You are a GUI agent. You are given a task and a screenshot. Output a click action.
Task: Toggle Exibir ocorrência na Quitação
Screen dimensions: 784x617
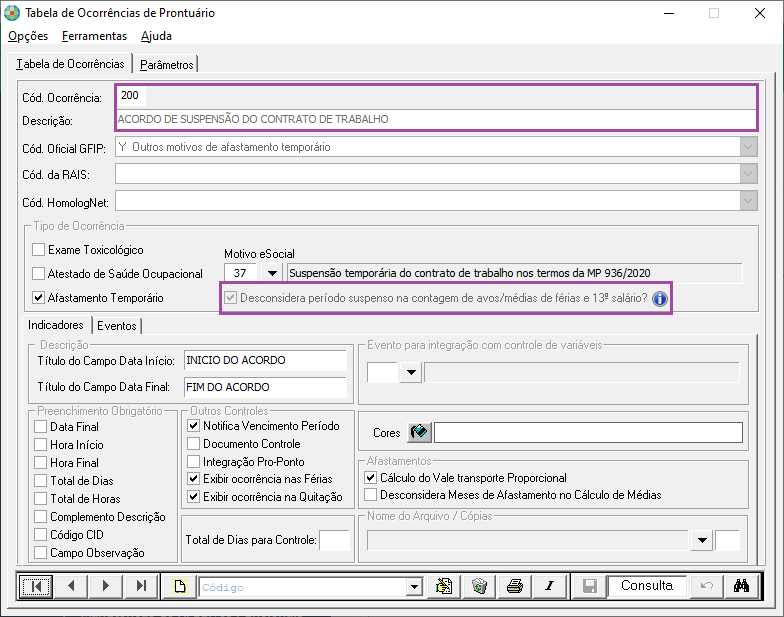click(x=194, y=496)
